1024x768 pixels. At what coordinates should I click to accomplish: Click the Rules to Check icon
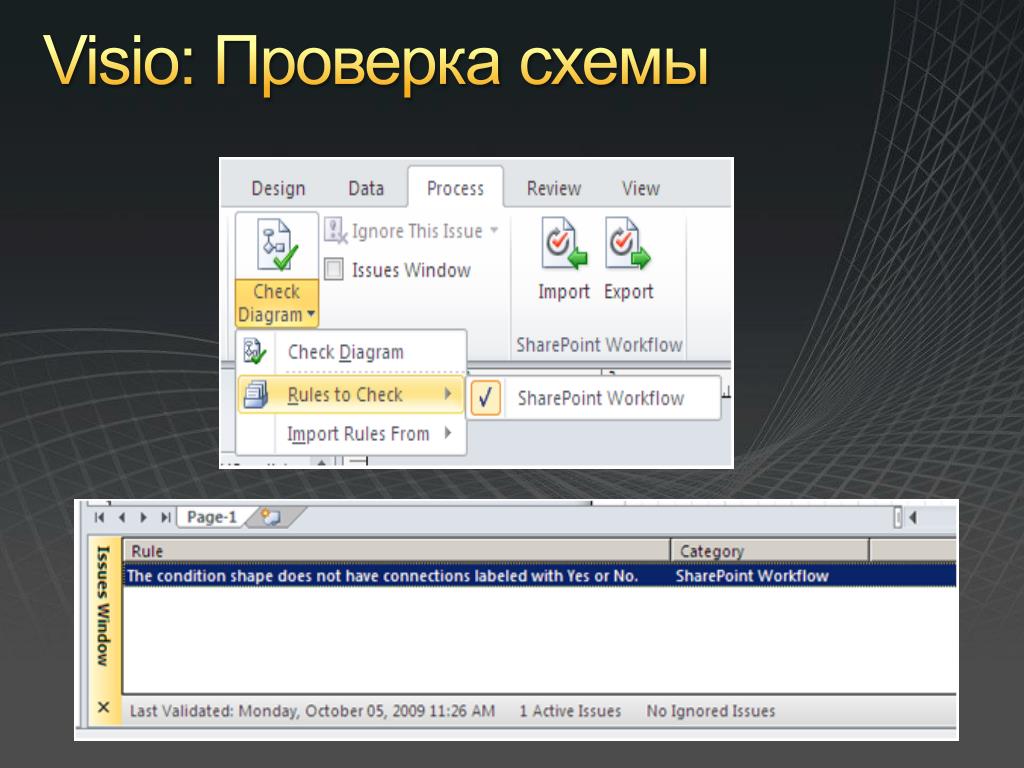pos(255,394)
